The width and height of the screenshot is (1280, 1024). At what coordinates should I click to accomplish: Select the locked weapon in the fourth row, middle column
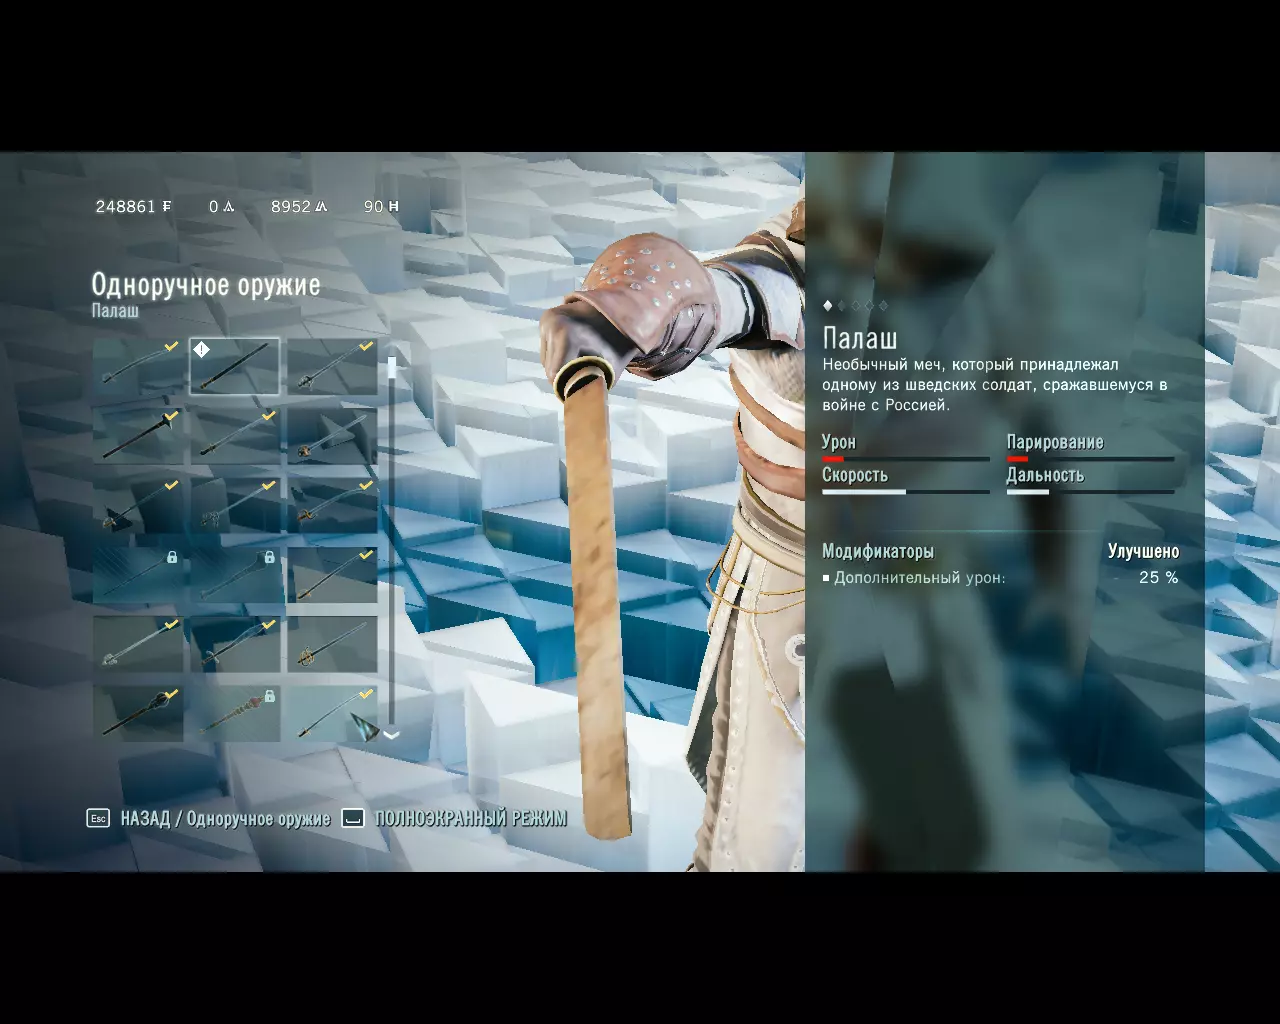[235, 575]
